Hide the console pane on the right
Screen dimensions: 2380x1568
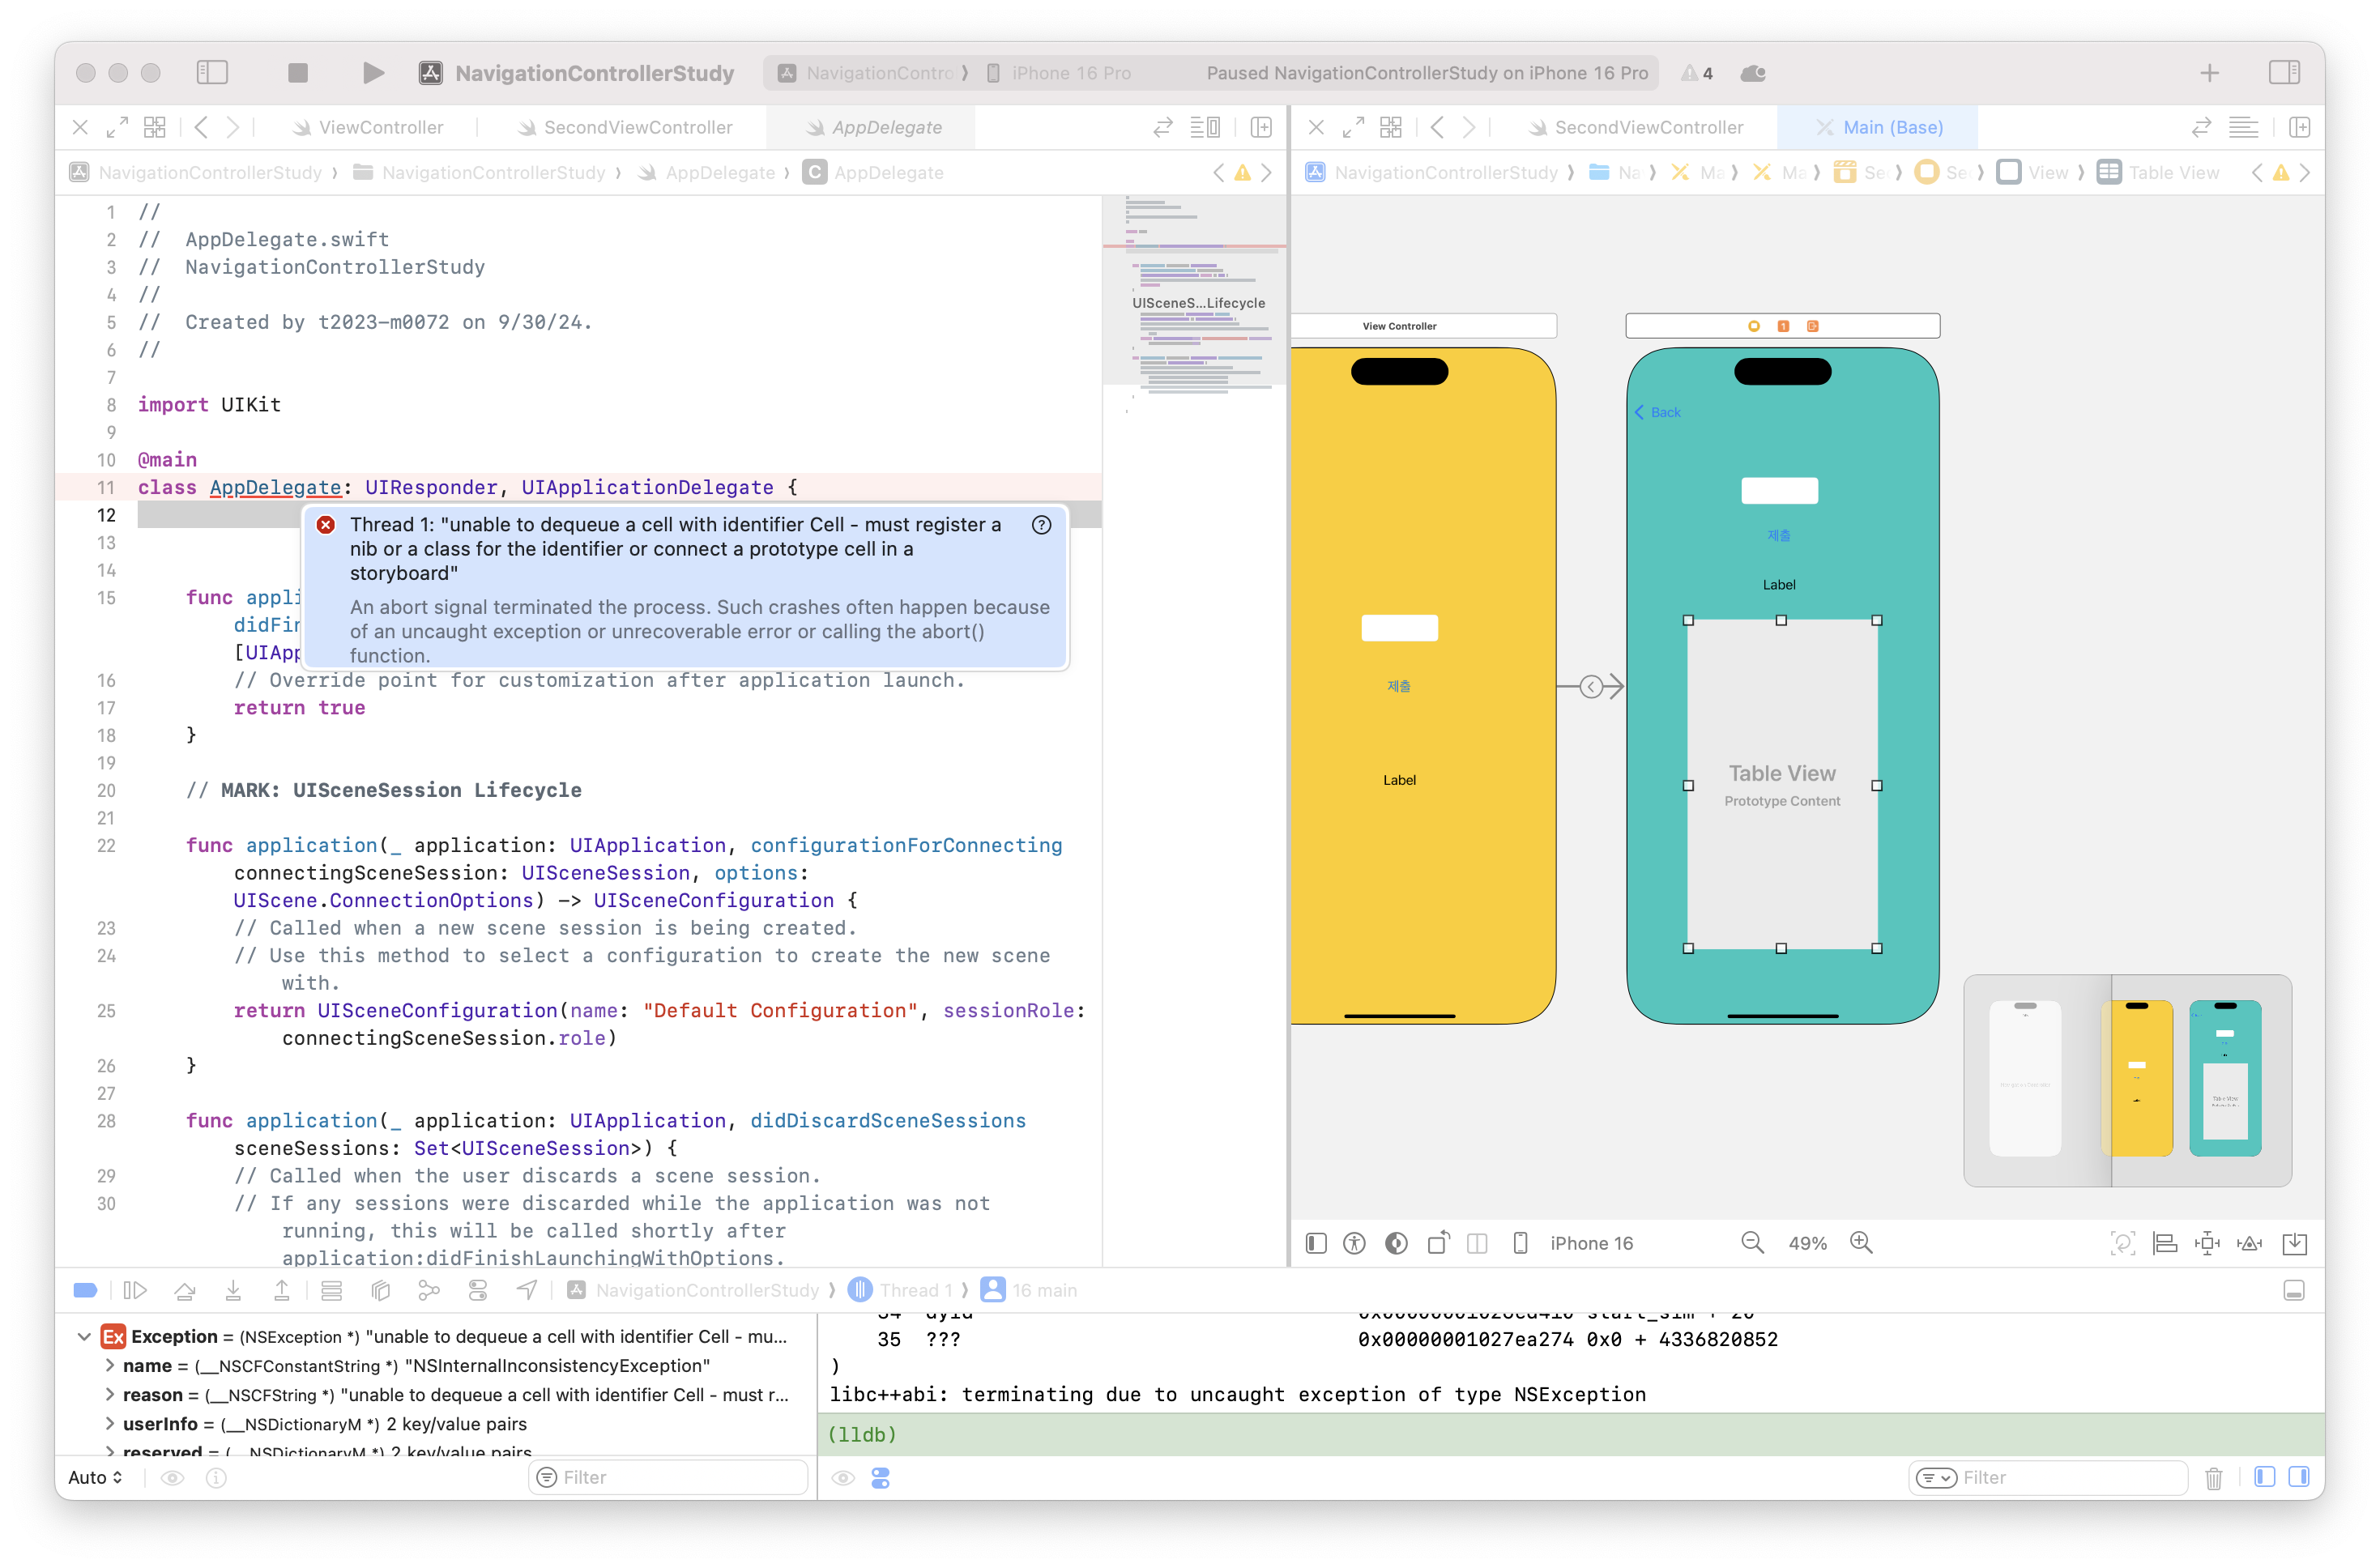pyautogui.click(x=2299, y=1477)
